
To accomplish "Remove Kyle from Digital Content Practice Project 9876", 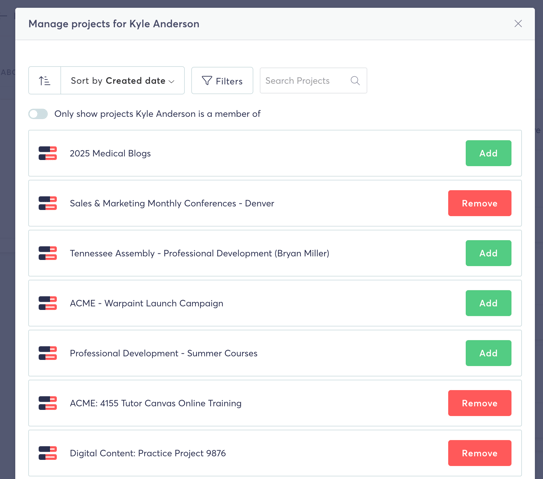I will [x=480, y=453].
